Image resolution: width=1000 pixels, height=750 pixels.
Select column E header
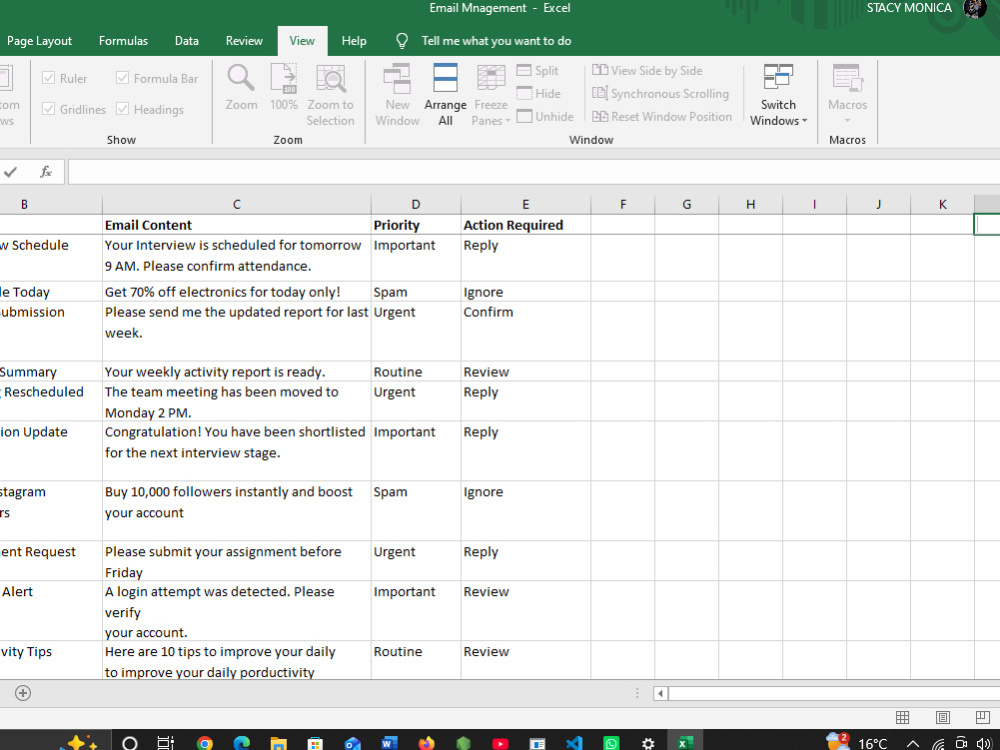pyautogui.click(x=526, y=204)
